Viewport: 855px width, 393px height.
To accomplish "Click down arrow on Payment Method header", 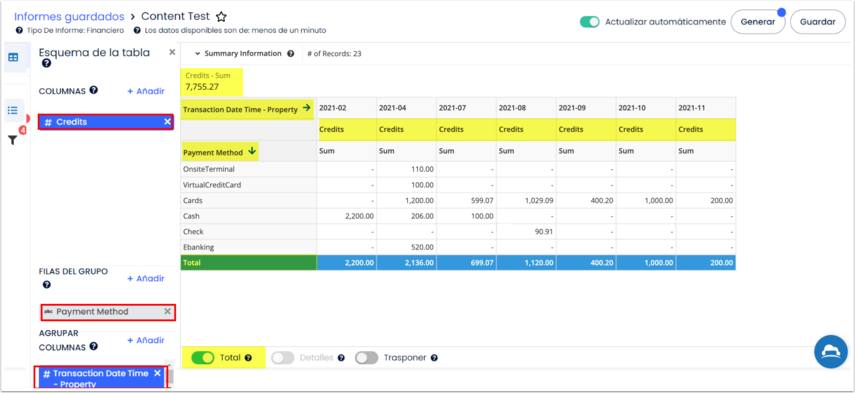I will (251, 151).
